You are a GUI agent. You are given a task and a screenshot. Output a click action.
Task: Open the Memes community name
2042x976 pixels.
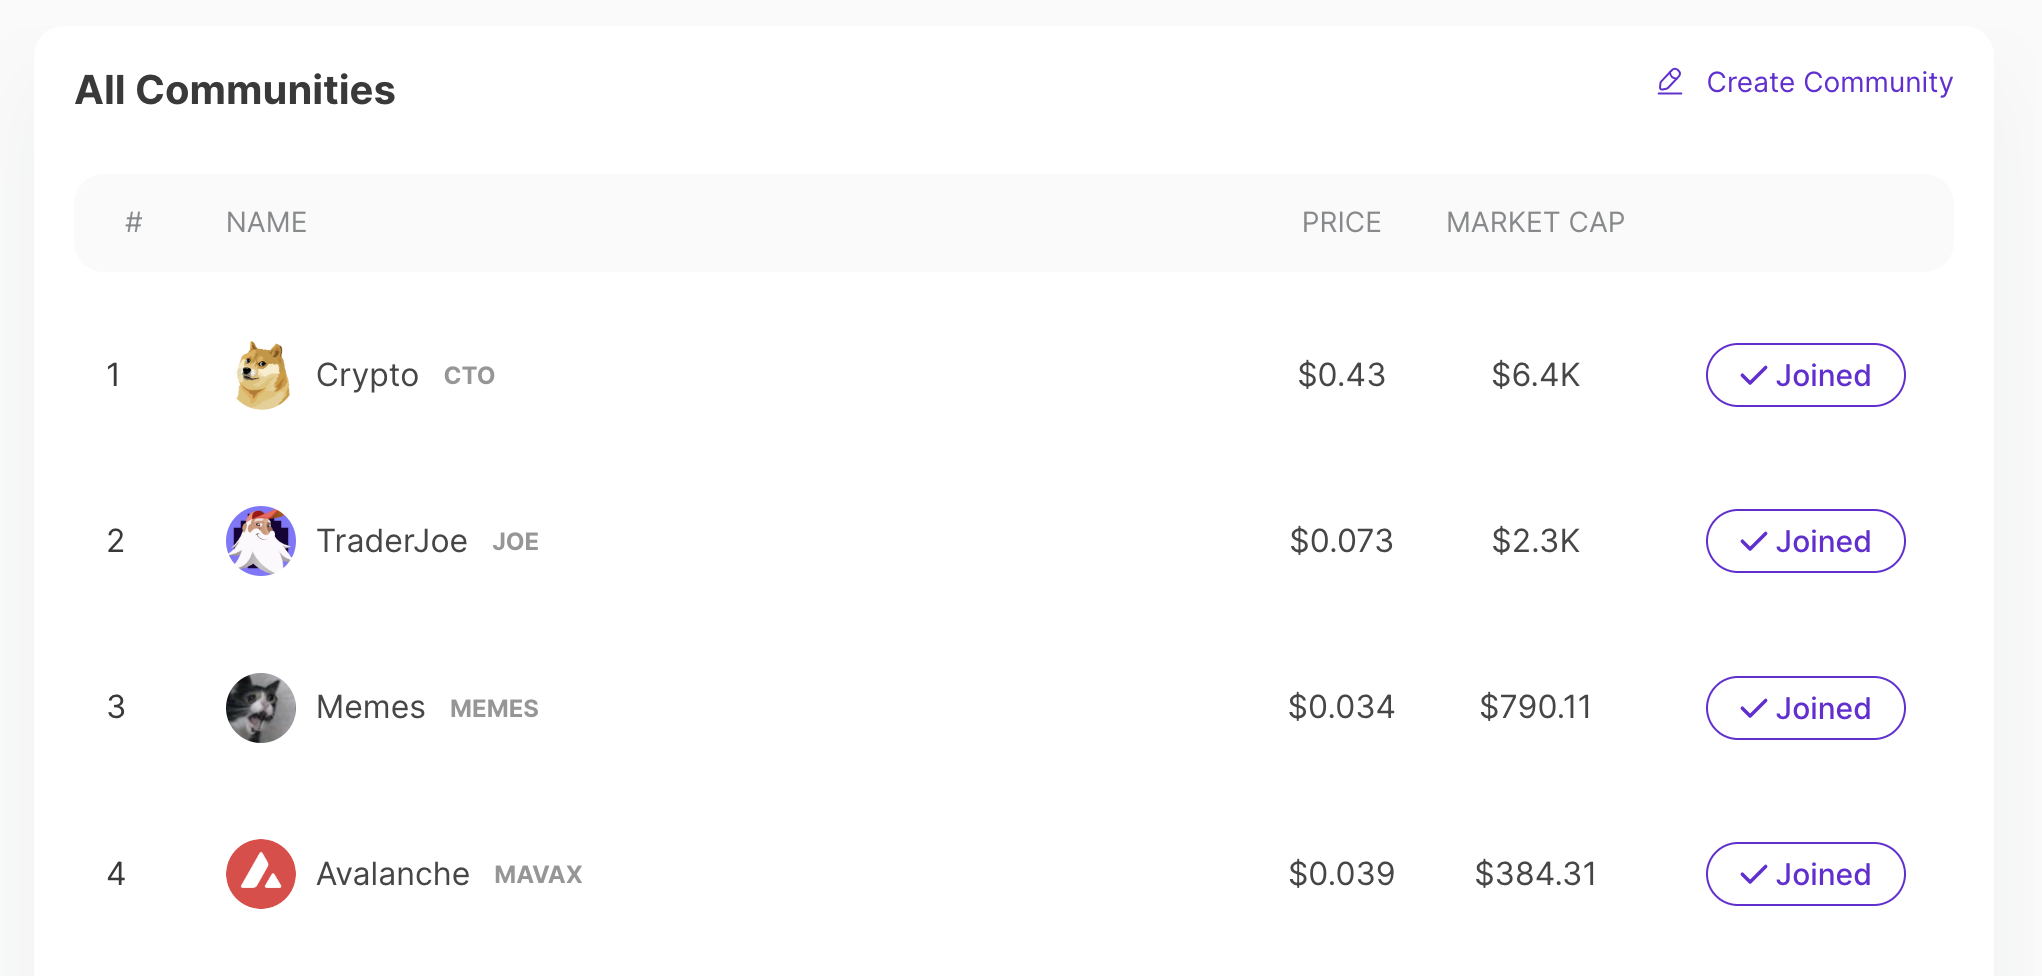(370, 708)
